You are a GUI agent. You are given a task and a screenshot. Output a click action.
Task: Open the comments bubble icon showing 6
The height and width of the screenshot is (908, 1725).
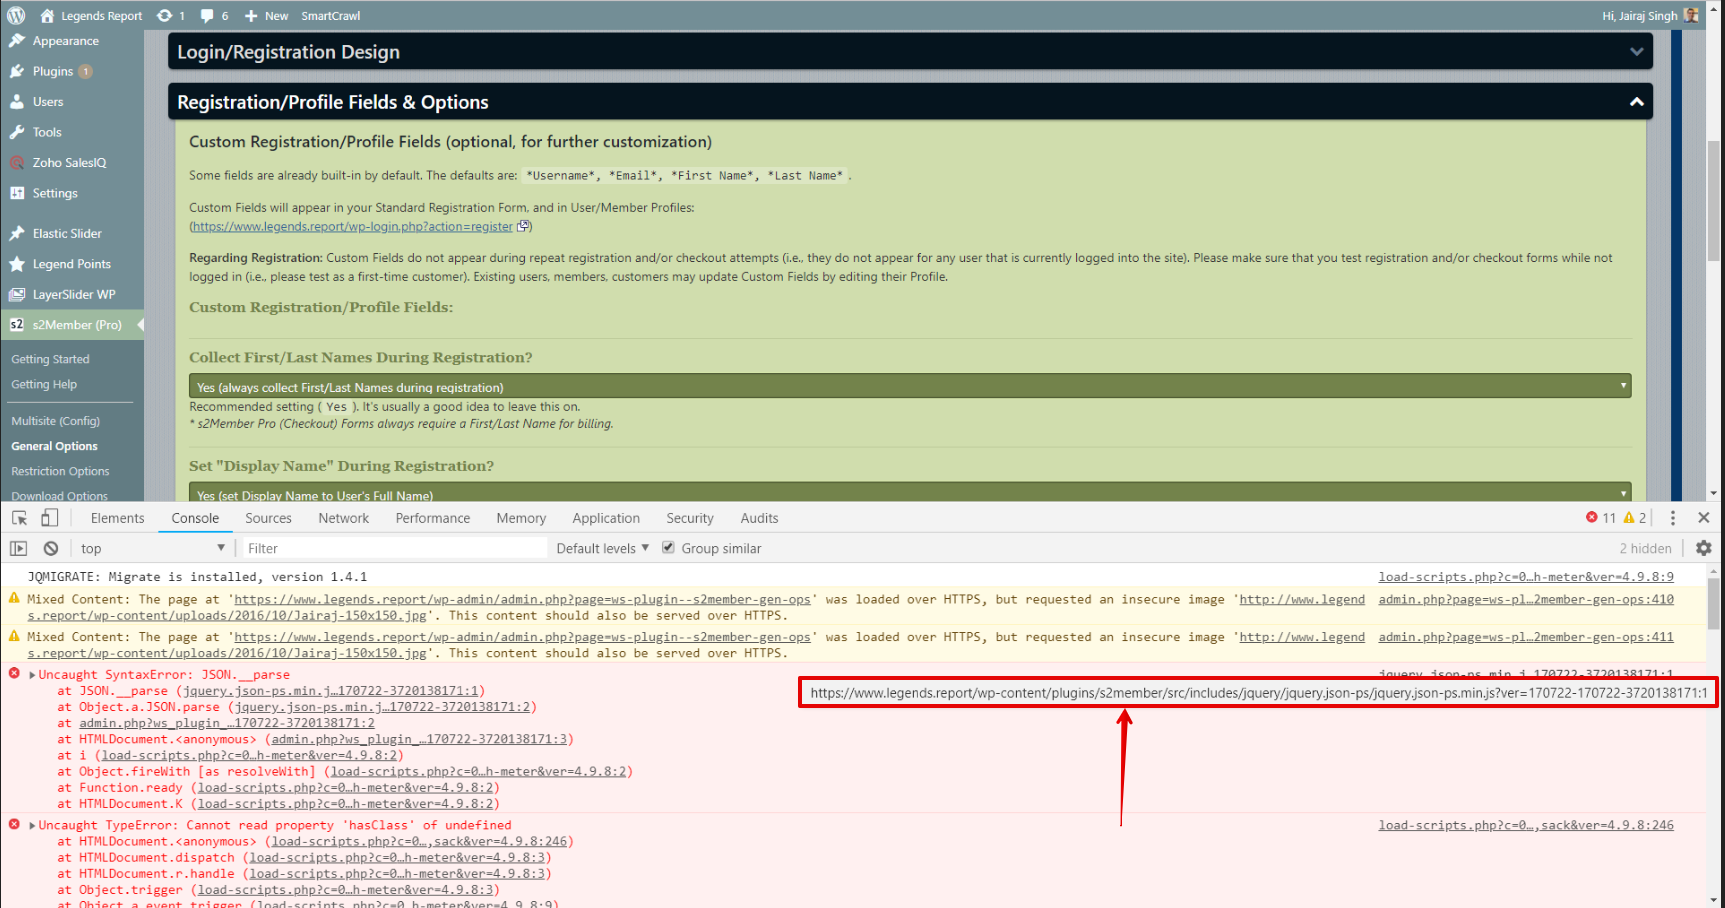coord(207,15)
